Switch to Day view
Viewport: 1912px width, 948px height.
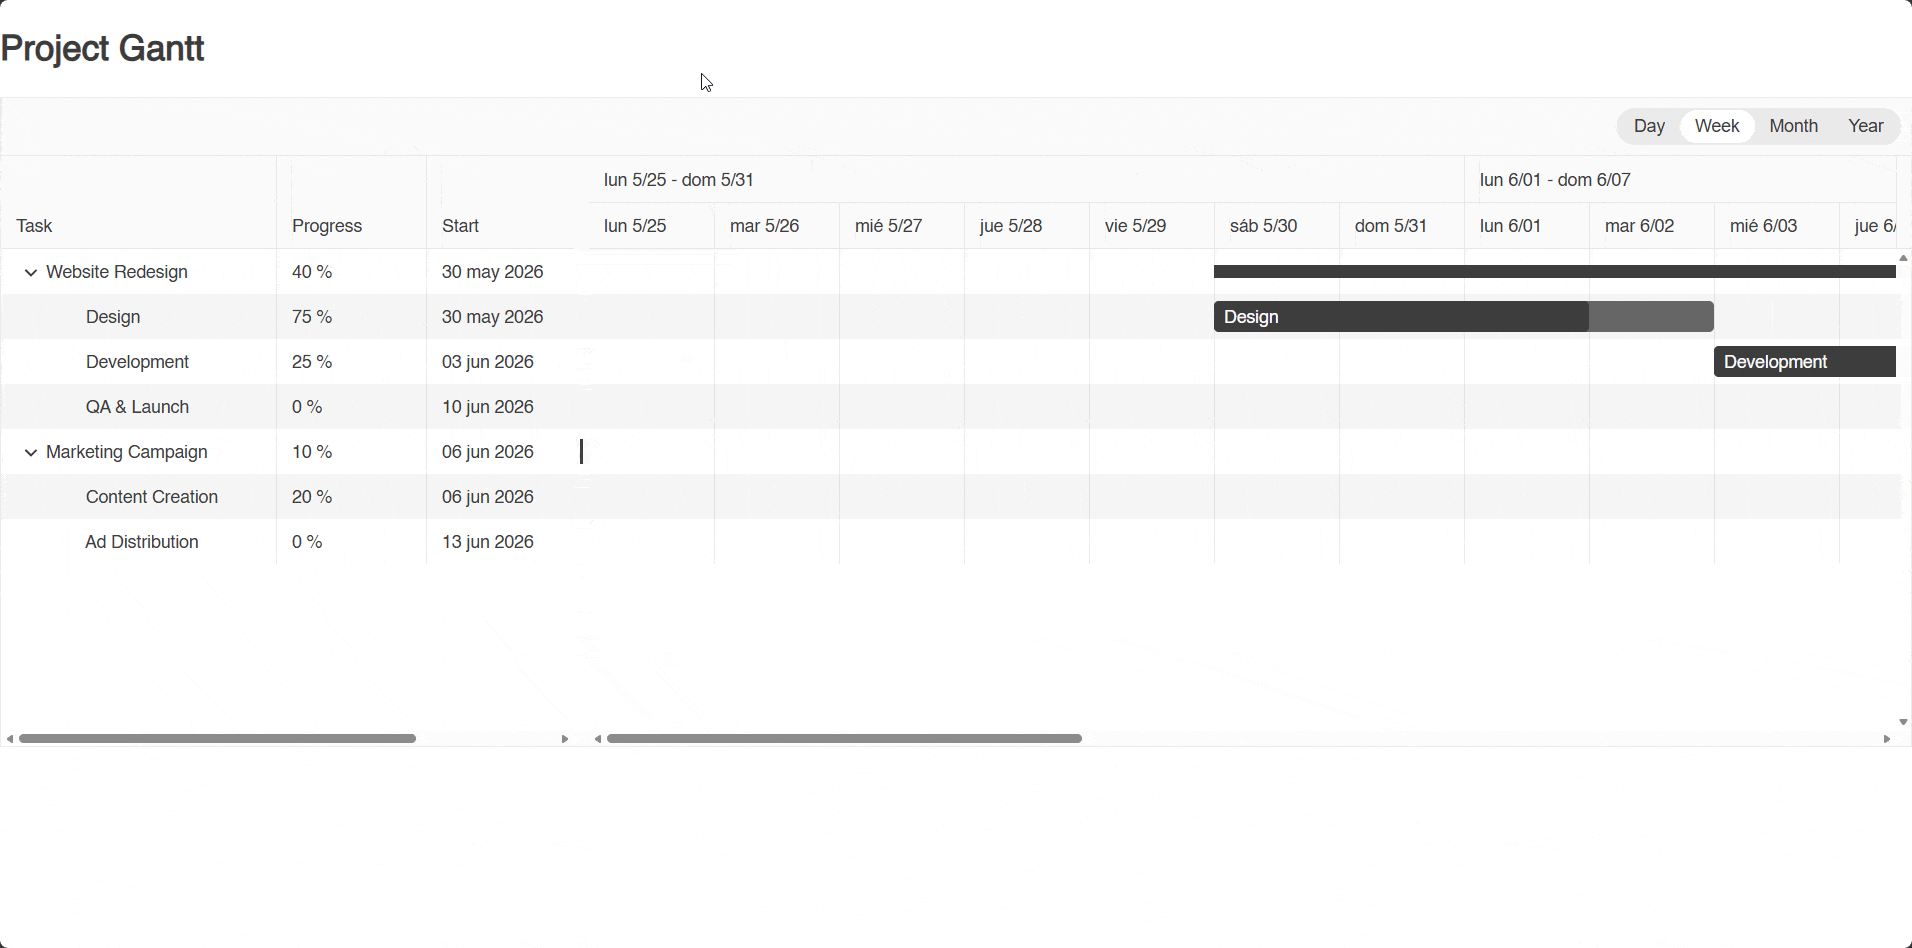click(1649, 126)
